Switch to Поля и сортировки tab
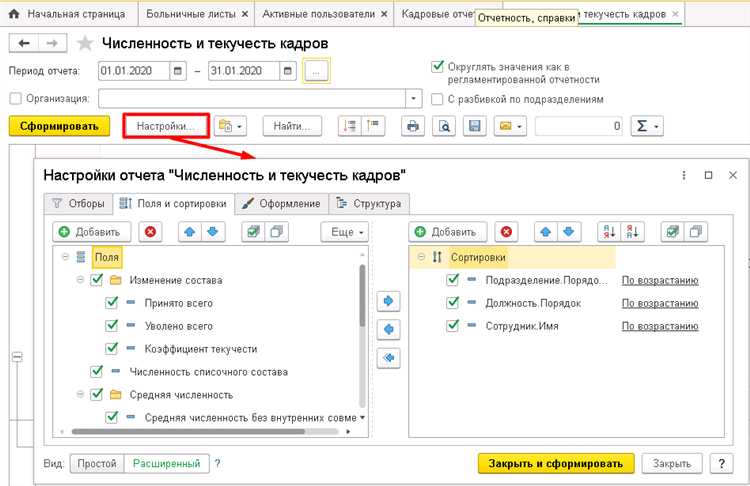 (173, 204)
